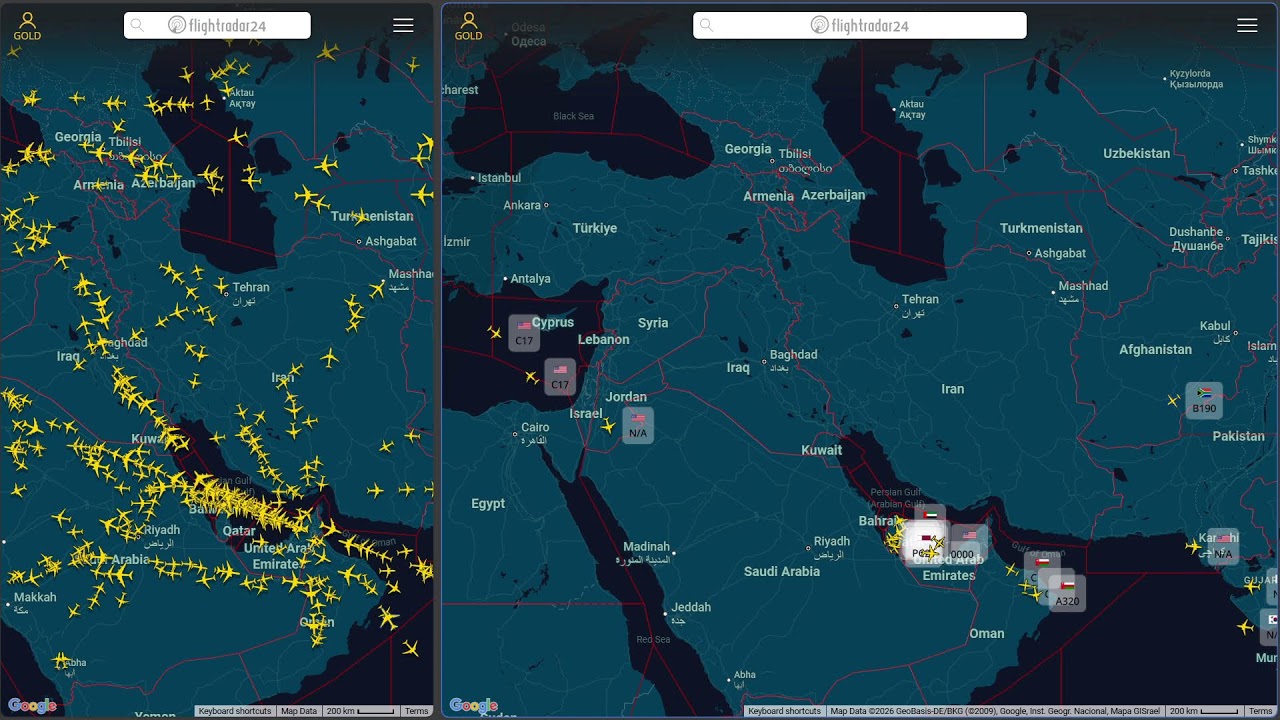Click magnifier icon in right search box
Viewport: 1280px width, 720px height.
point(706,26)
